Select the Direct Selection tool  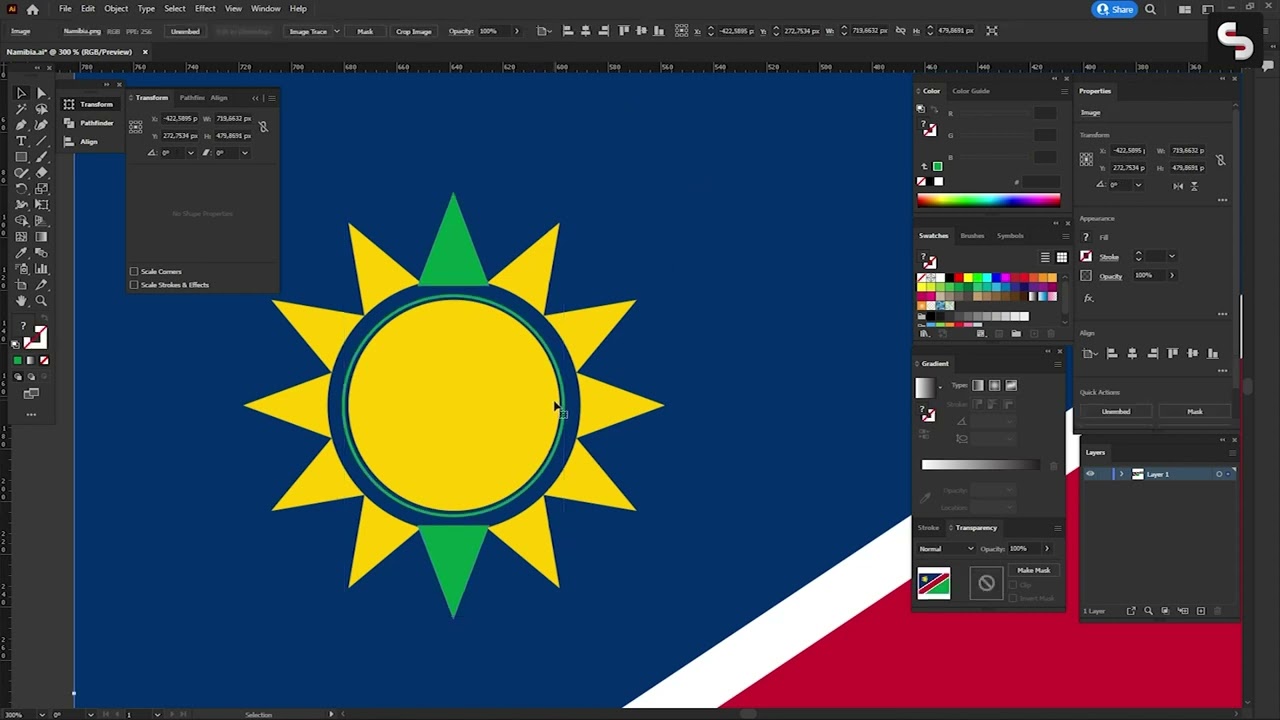(42, 93)
